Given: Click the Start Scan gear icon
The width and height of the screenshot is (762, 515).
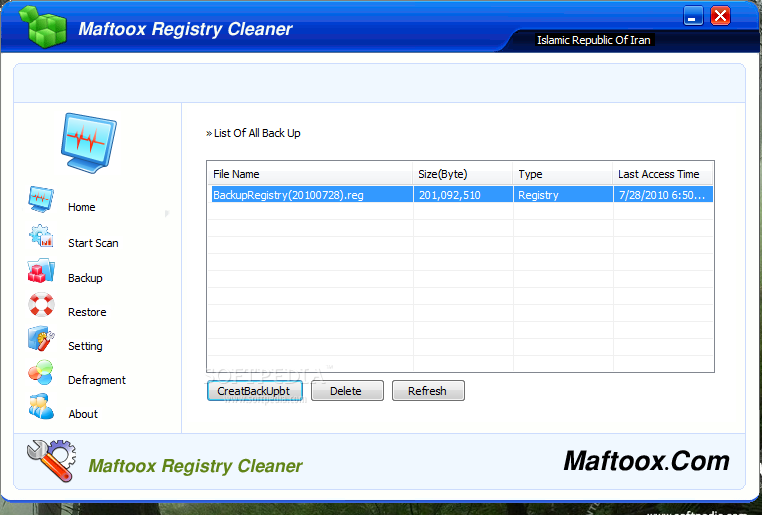Looking at the screenshot, I should (41, 235).
